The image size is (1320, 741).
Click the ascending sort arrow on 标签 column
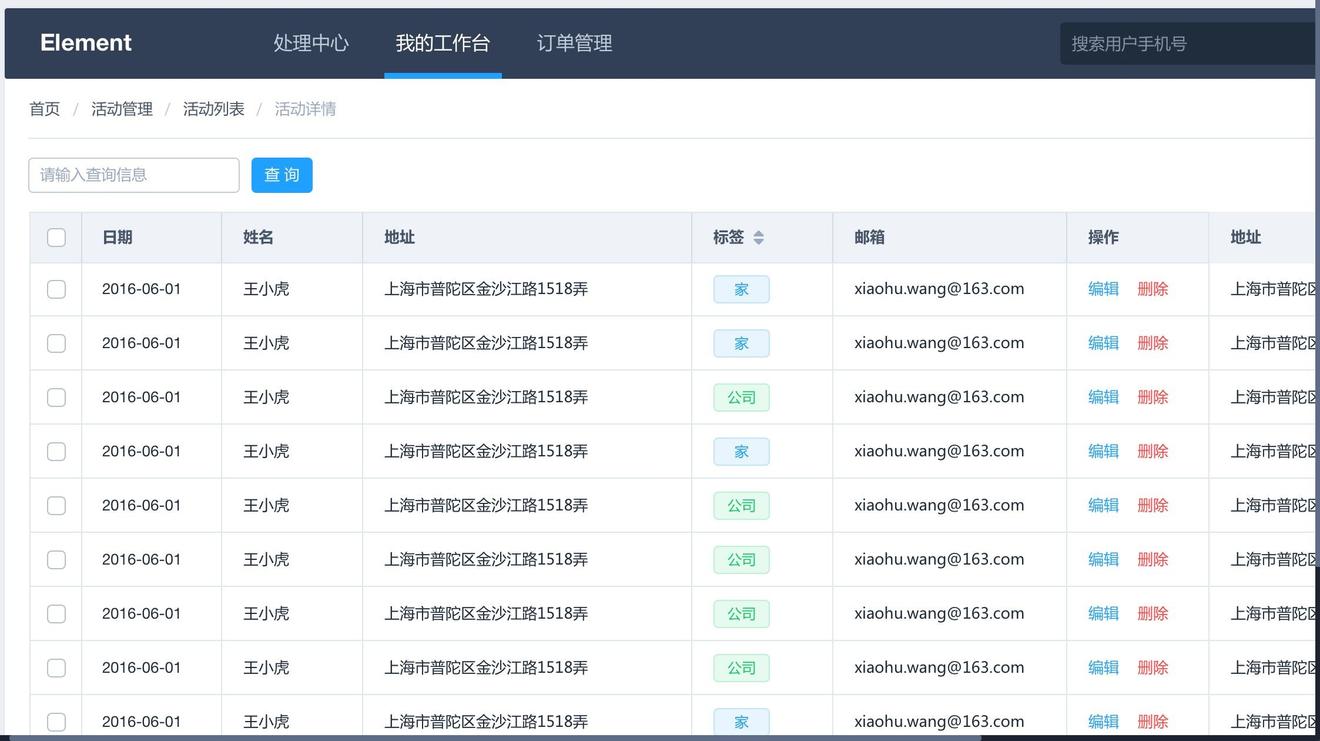[x=758, y=234]
